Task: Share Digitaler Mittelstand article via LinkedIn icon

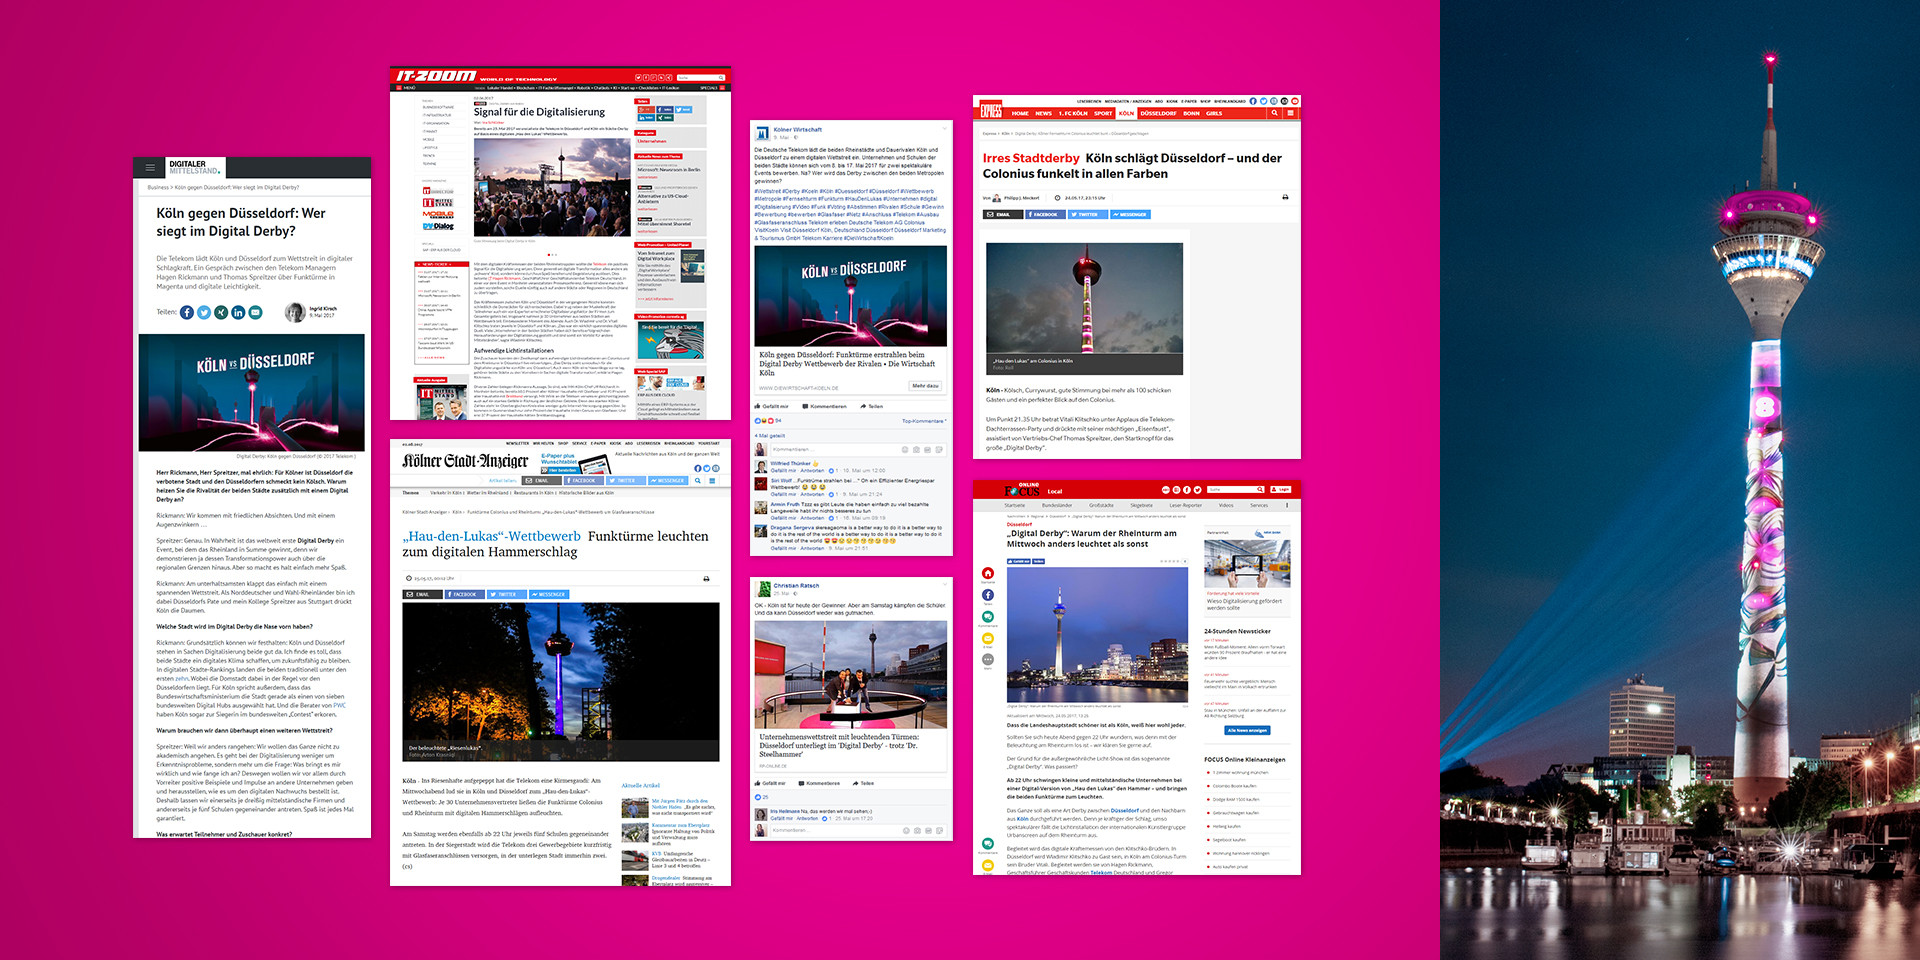Action: coord(238,312)
